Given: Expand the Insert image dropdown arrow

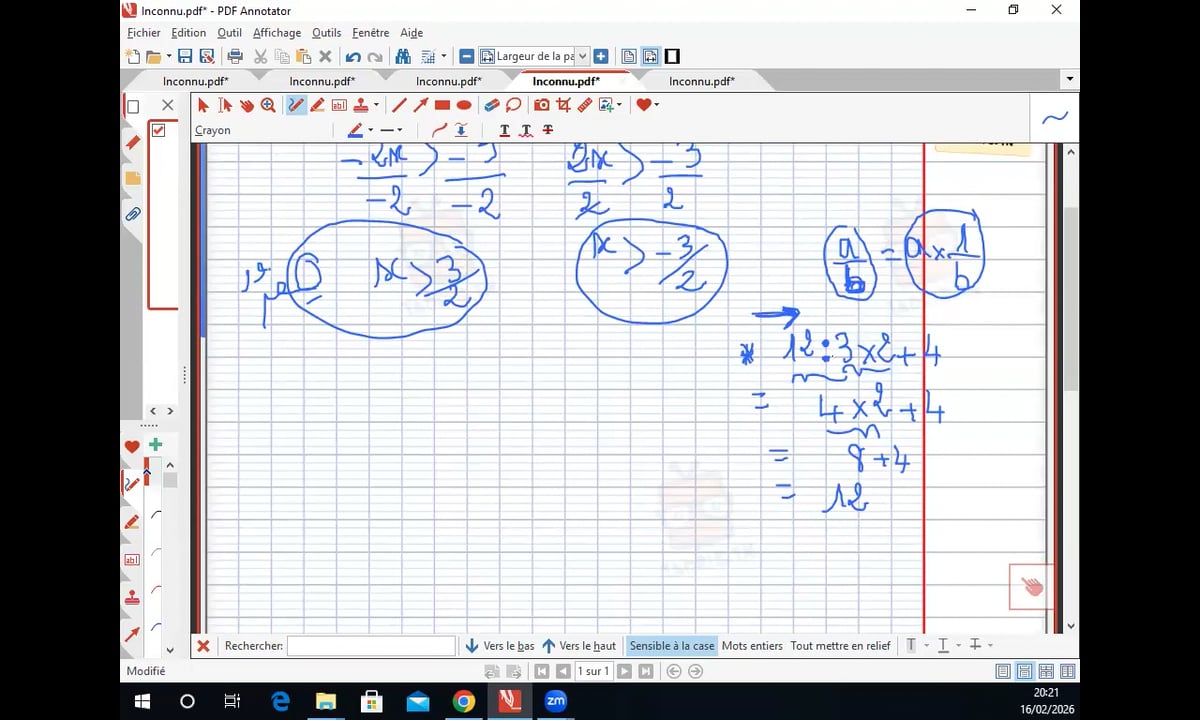Looking at the screenshot, I should click(619, 105).
